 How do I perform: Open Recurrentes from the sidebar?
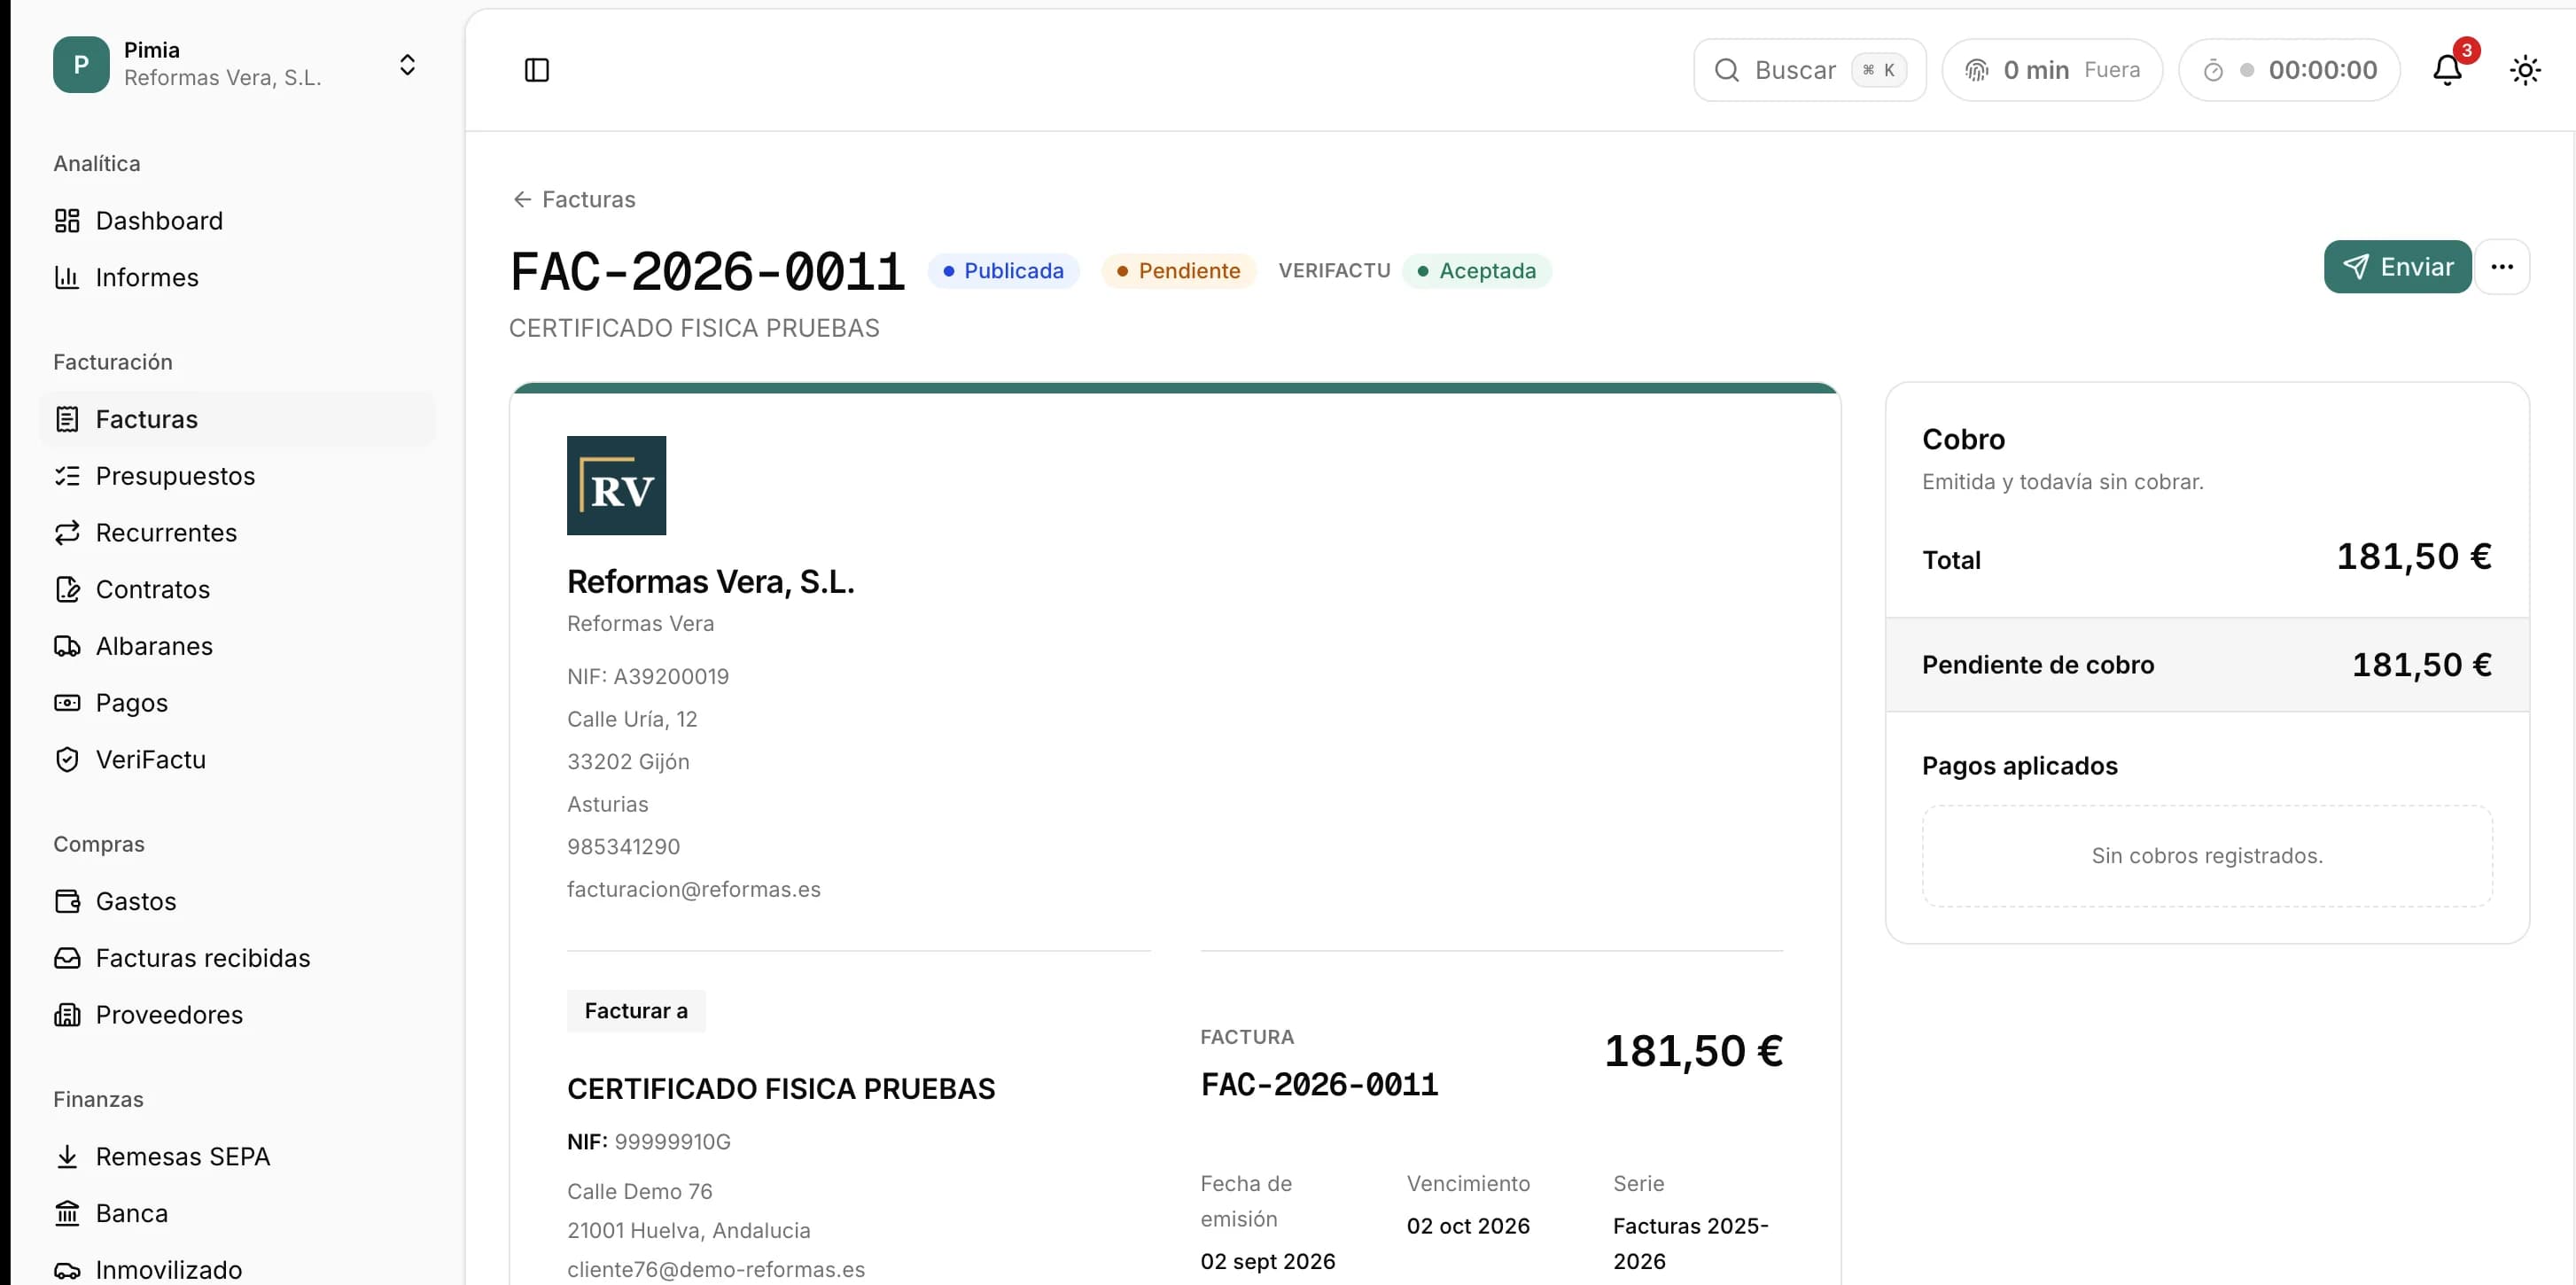tap(238, 533)
